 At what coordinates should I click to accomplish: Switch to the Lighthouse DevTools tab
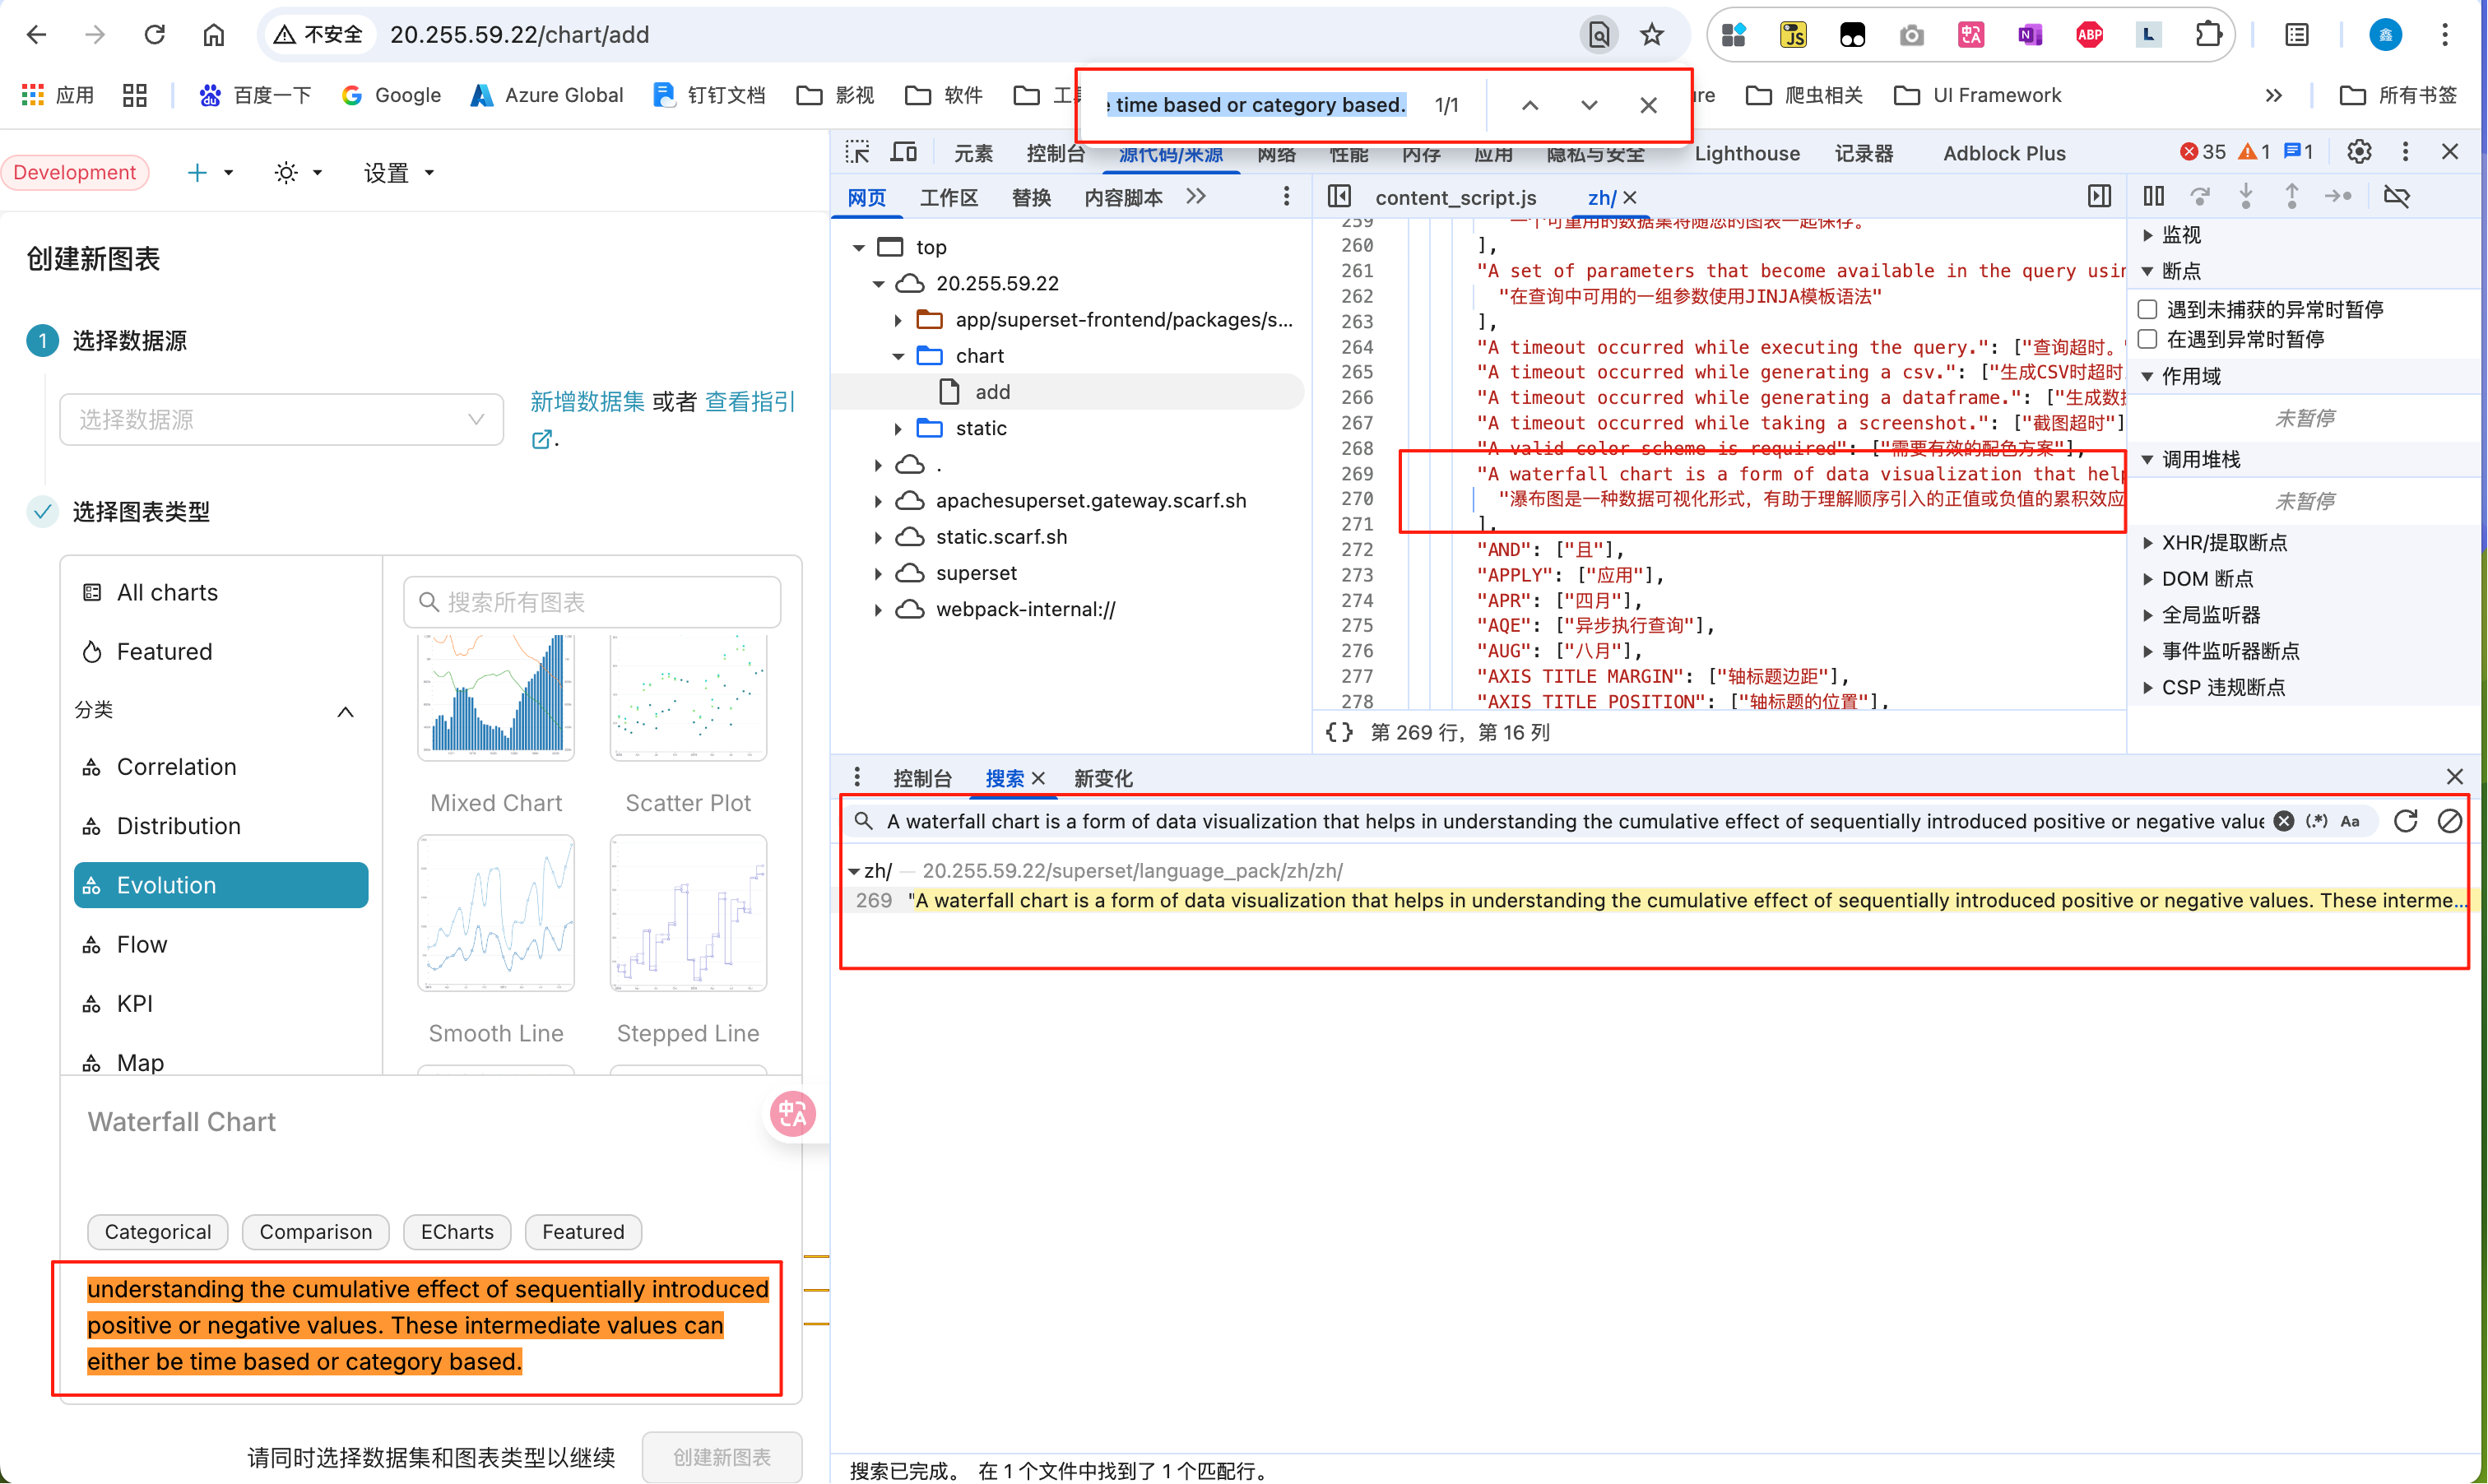point(1747,153)
